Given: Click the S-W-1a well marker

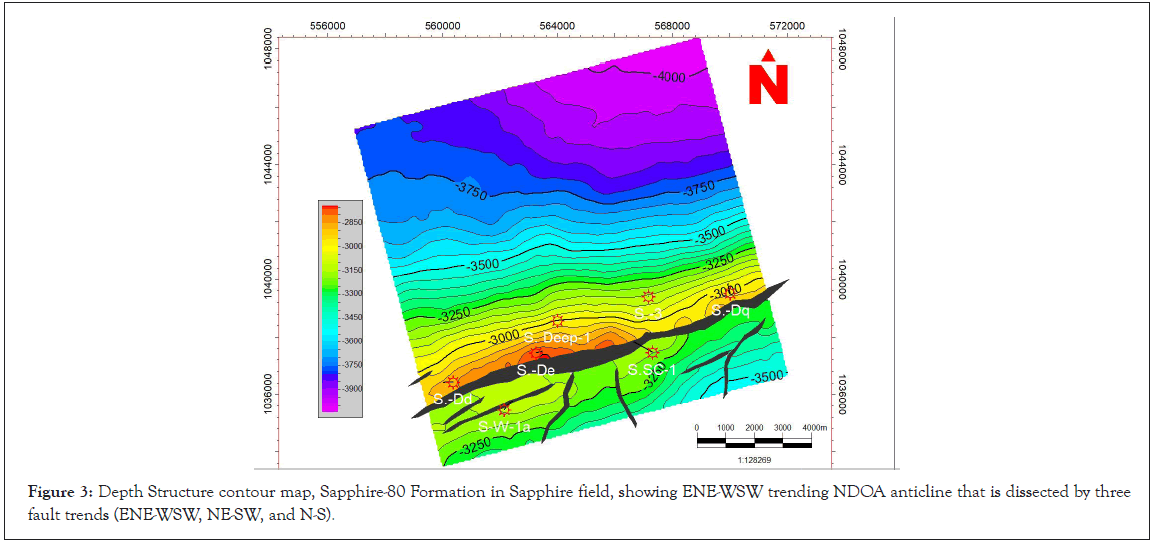Looking at the screenshot, I should coord(504,410).
